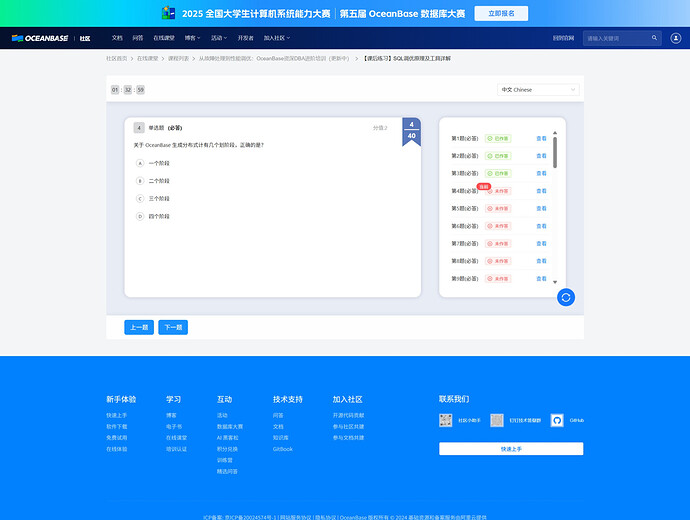Click the question list scroll-down arrow
The height and width of the screenshot is (520, 690).
[555, 282]
